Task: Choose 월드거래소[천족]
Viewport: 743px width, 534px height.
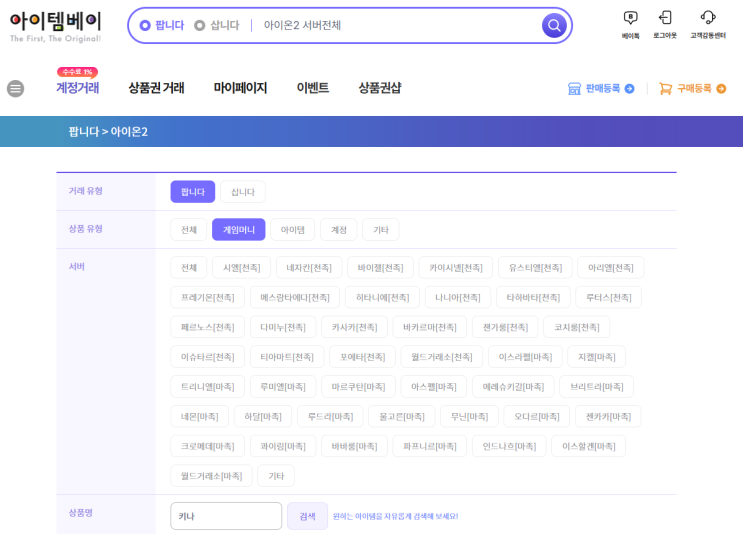Action: pos(442,357)
